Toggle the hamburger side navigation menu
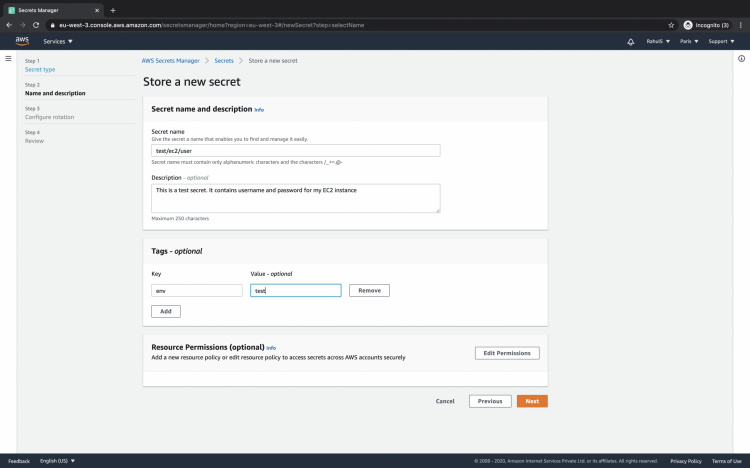Screen dimensions: 750x468 pos(8,59)
